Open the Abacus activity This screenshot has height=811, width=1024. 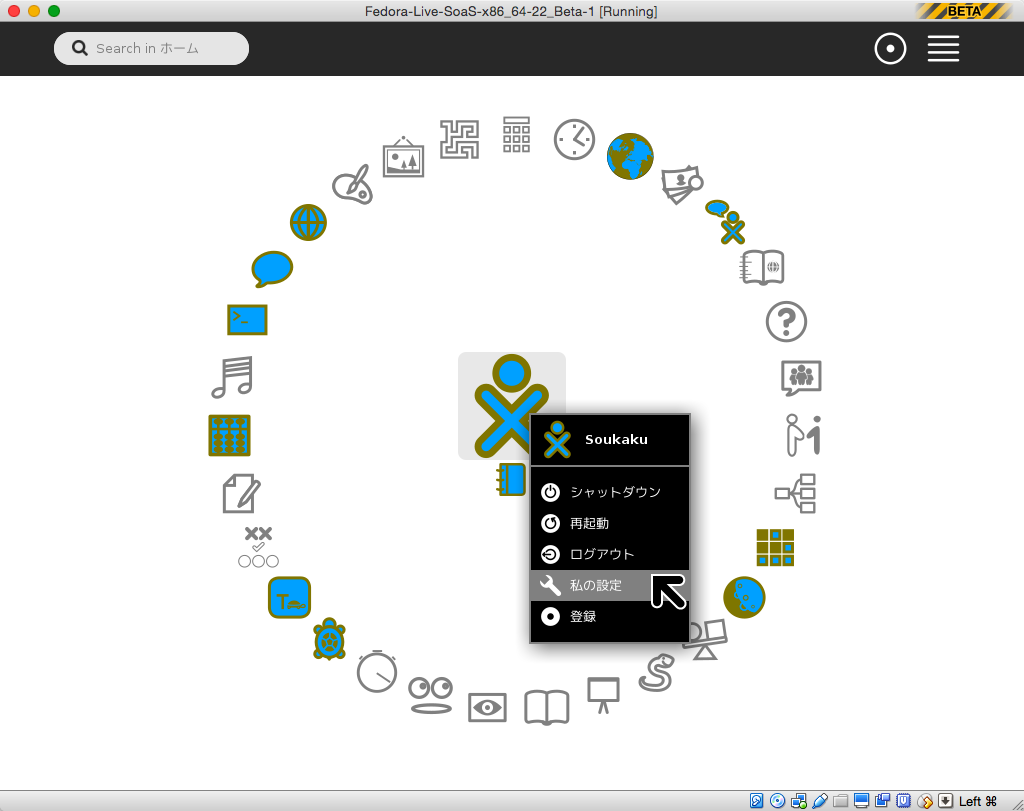pyautogui.click(x=229, y=435)
